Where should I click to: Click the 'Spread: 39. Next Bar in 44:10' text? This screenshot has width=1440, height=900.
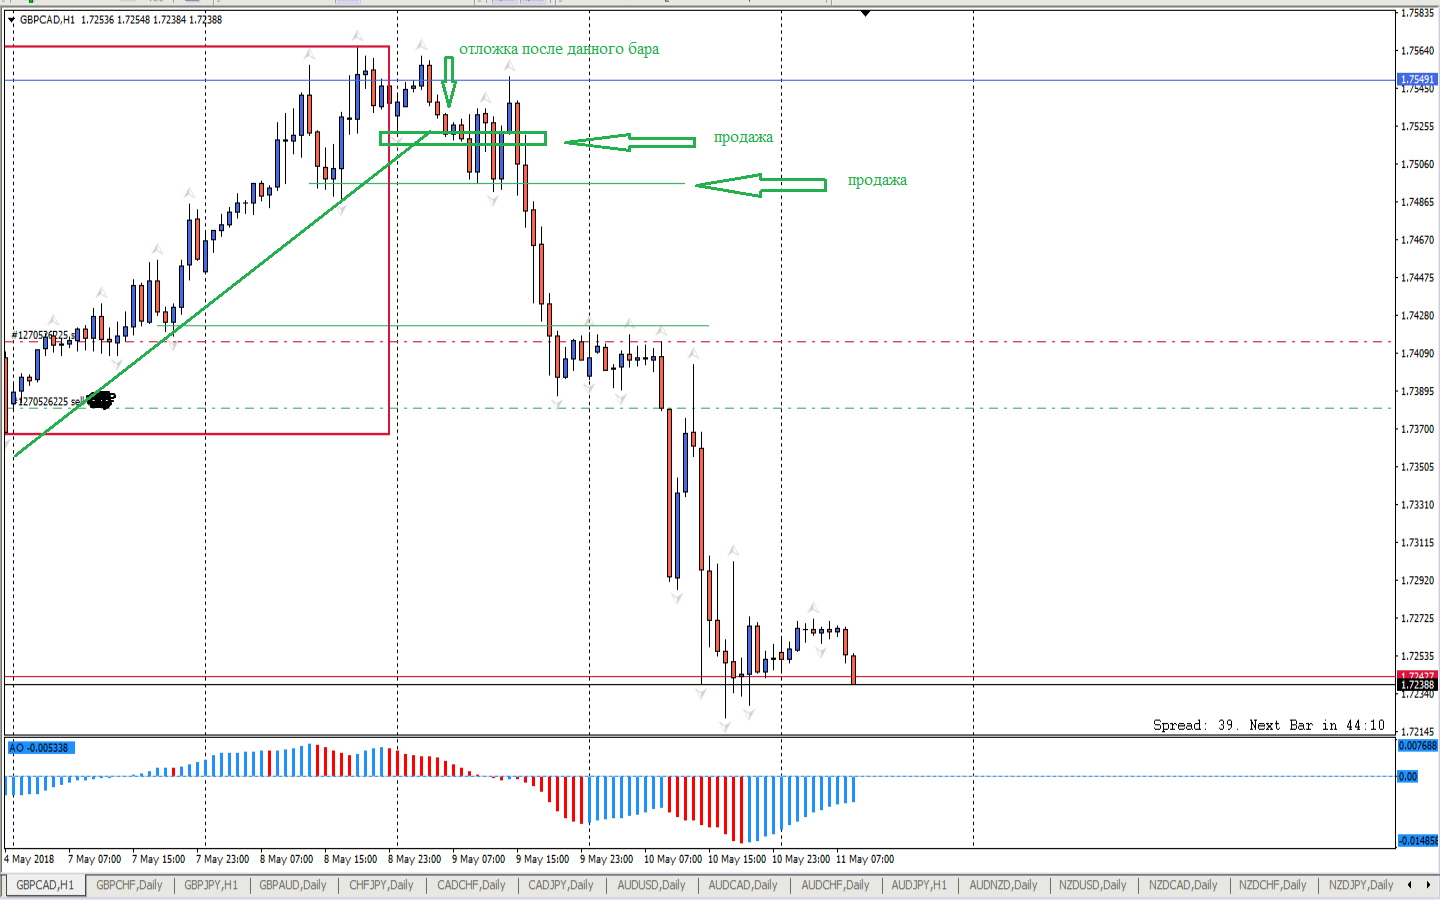tap(1269, 725)
